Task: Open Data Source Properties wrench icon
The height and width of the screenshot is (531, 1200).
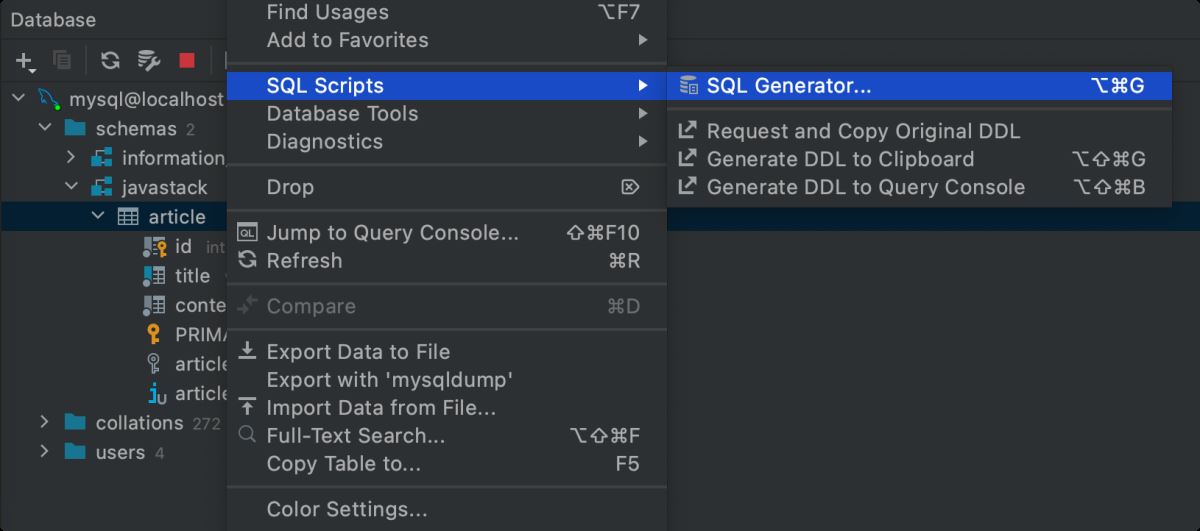Action: [149, 61]
